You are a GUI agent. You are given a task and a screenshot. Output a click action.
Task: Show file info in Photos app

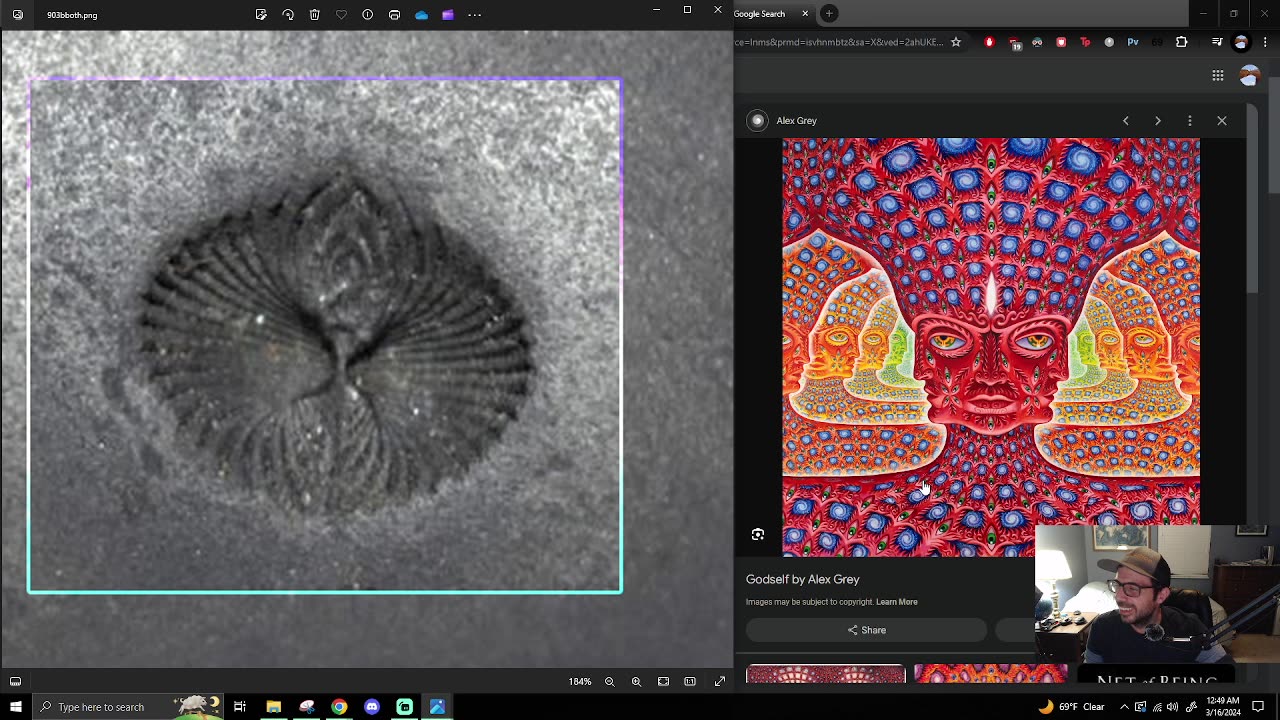click(x=368, y=15)
